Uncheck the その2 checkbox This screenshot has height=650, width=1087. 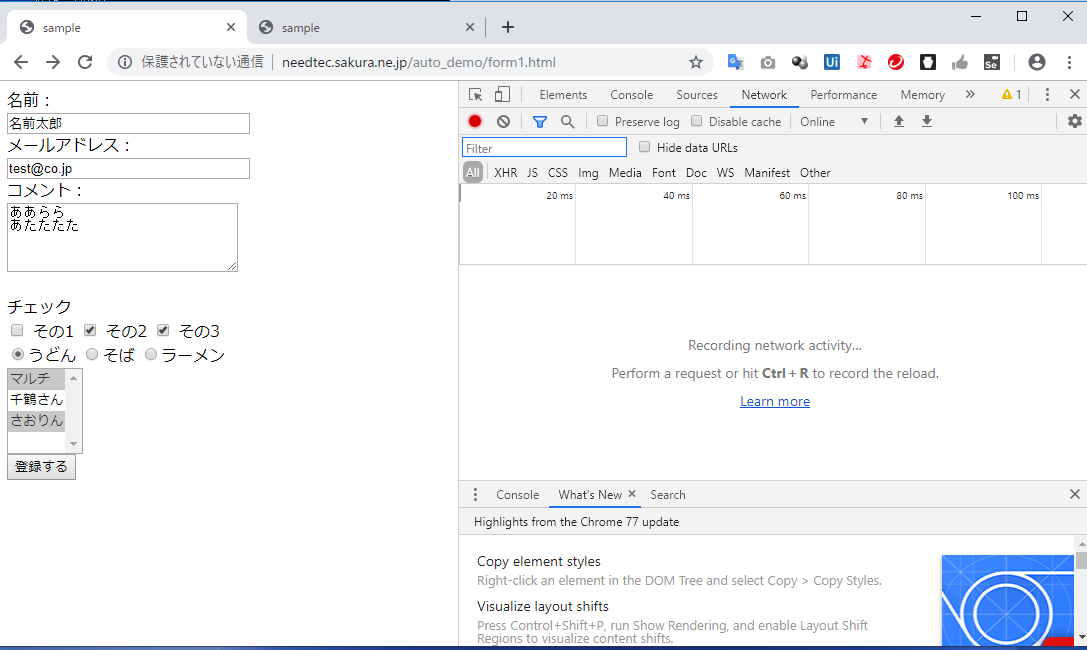90,330
